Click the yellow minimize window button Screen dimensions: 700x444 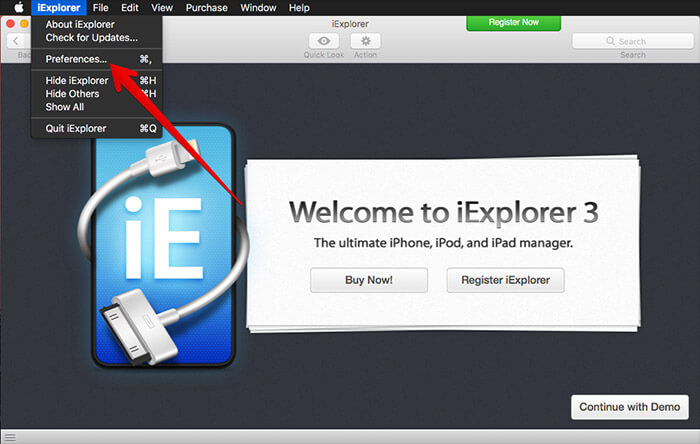[x=25, y=24]
